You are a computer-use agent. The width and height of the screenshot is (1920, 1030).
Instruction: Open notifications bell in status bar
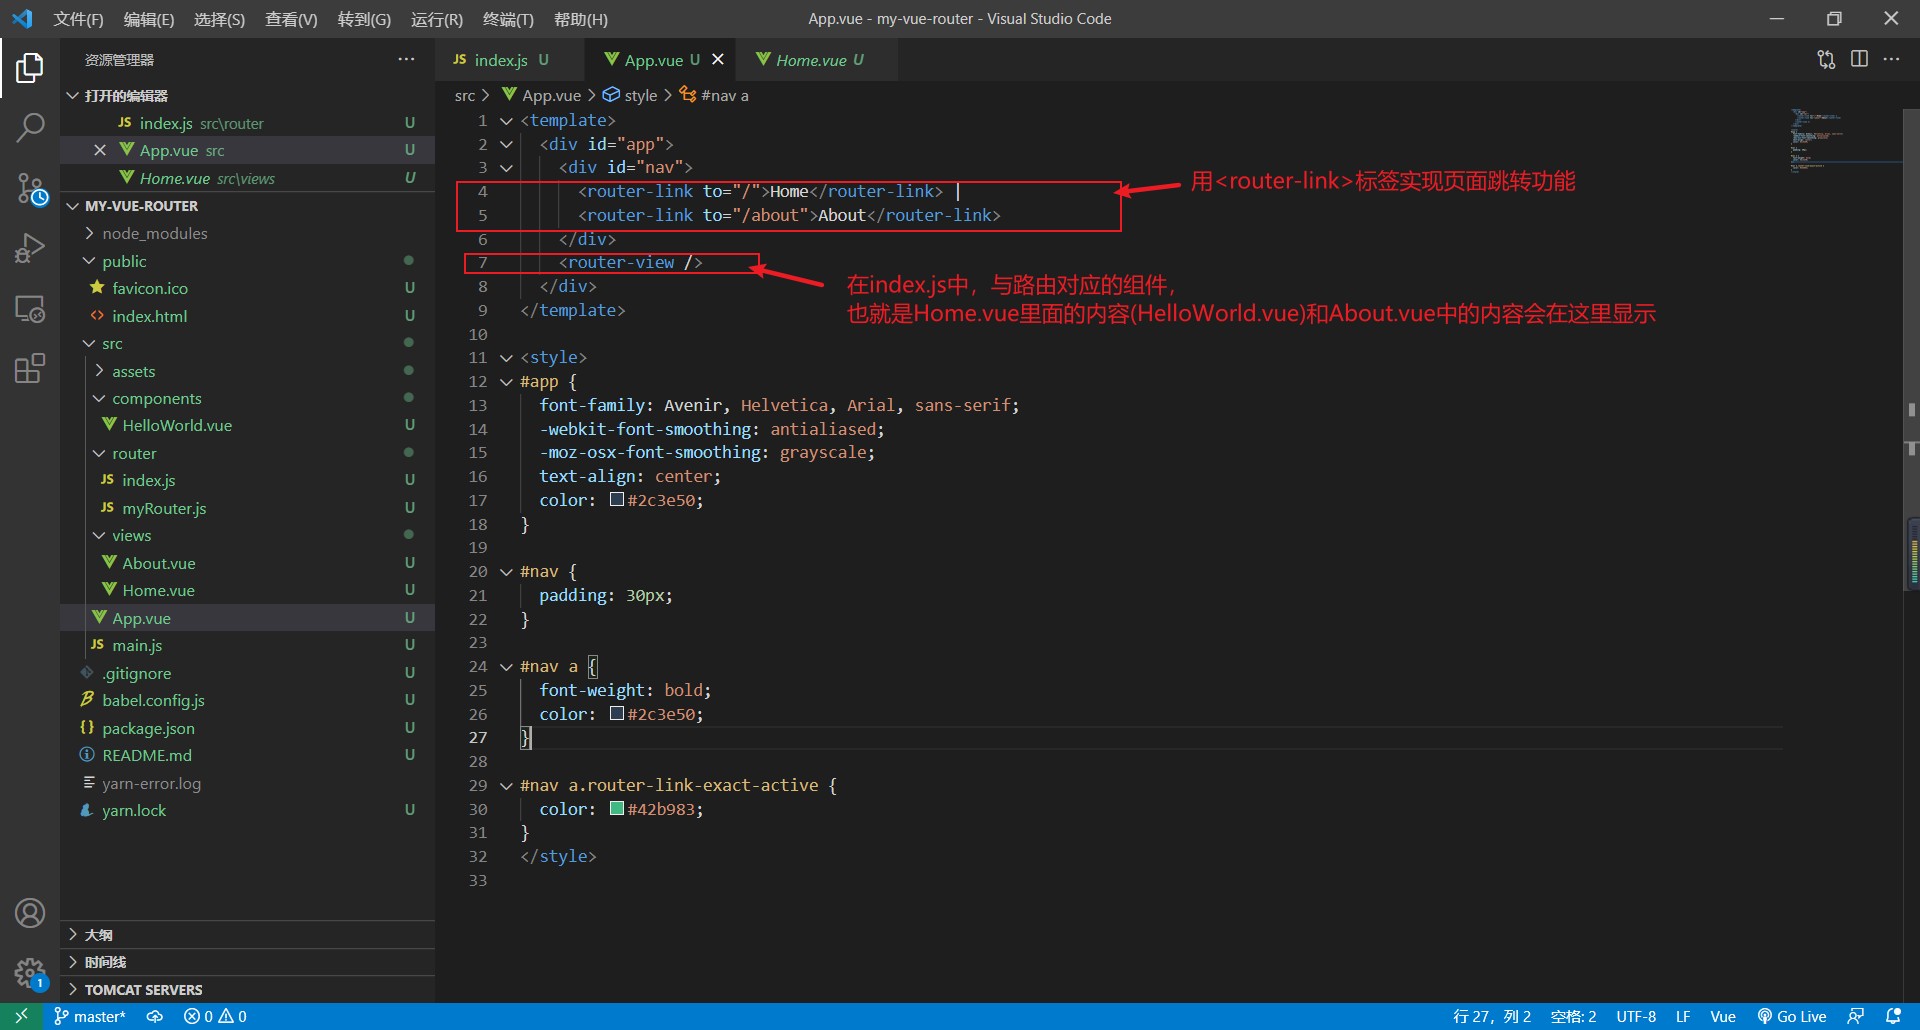pyautogui.click(x=1893, y=1016)
